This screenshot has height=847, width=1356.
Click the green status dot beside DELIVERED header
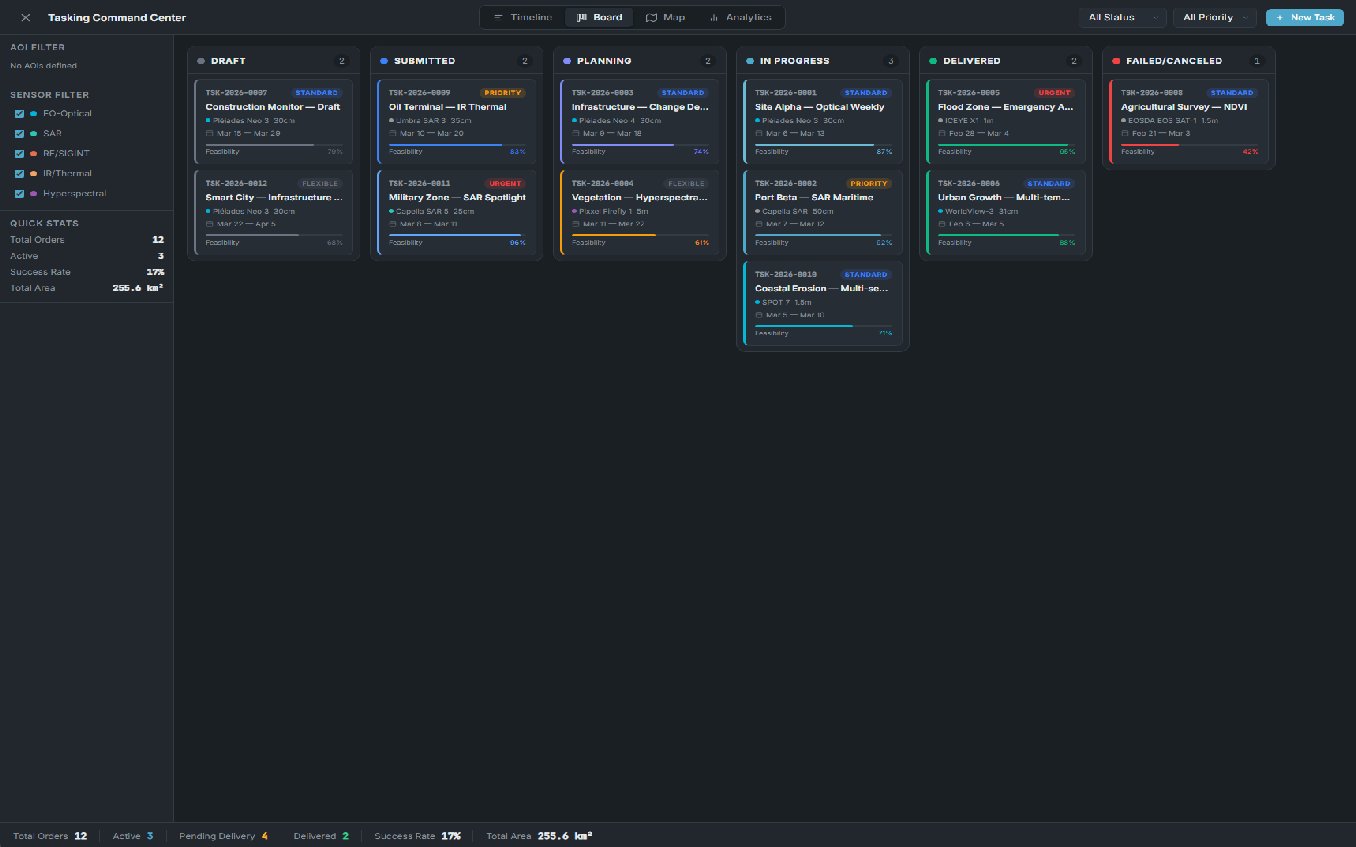point(932,61)
